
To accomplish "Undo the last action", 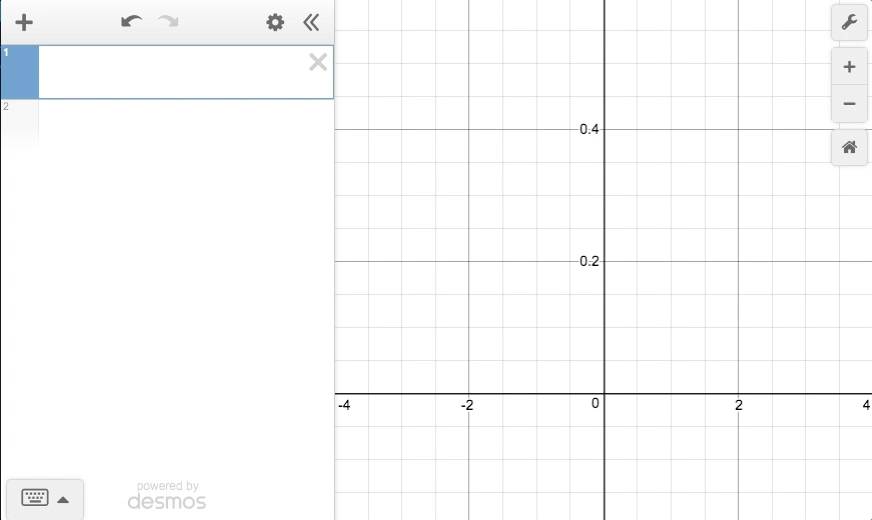I will coord(131,22).
